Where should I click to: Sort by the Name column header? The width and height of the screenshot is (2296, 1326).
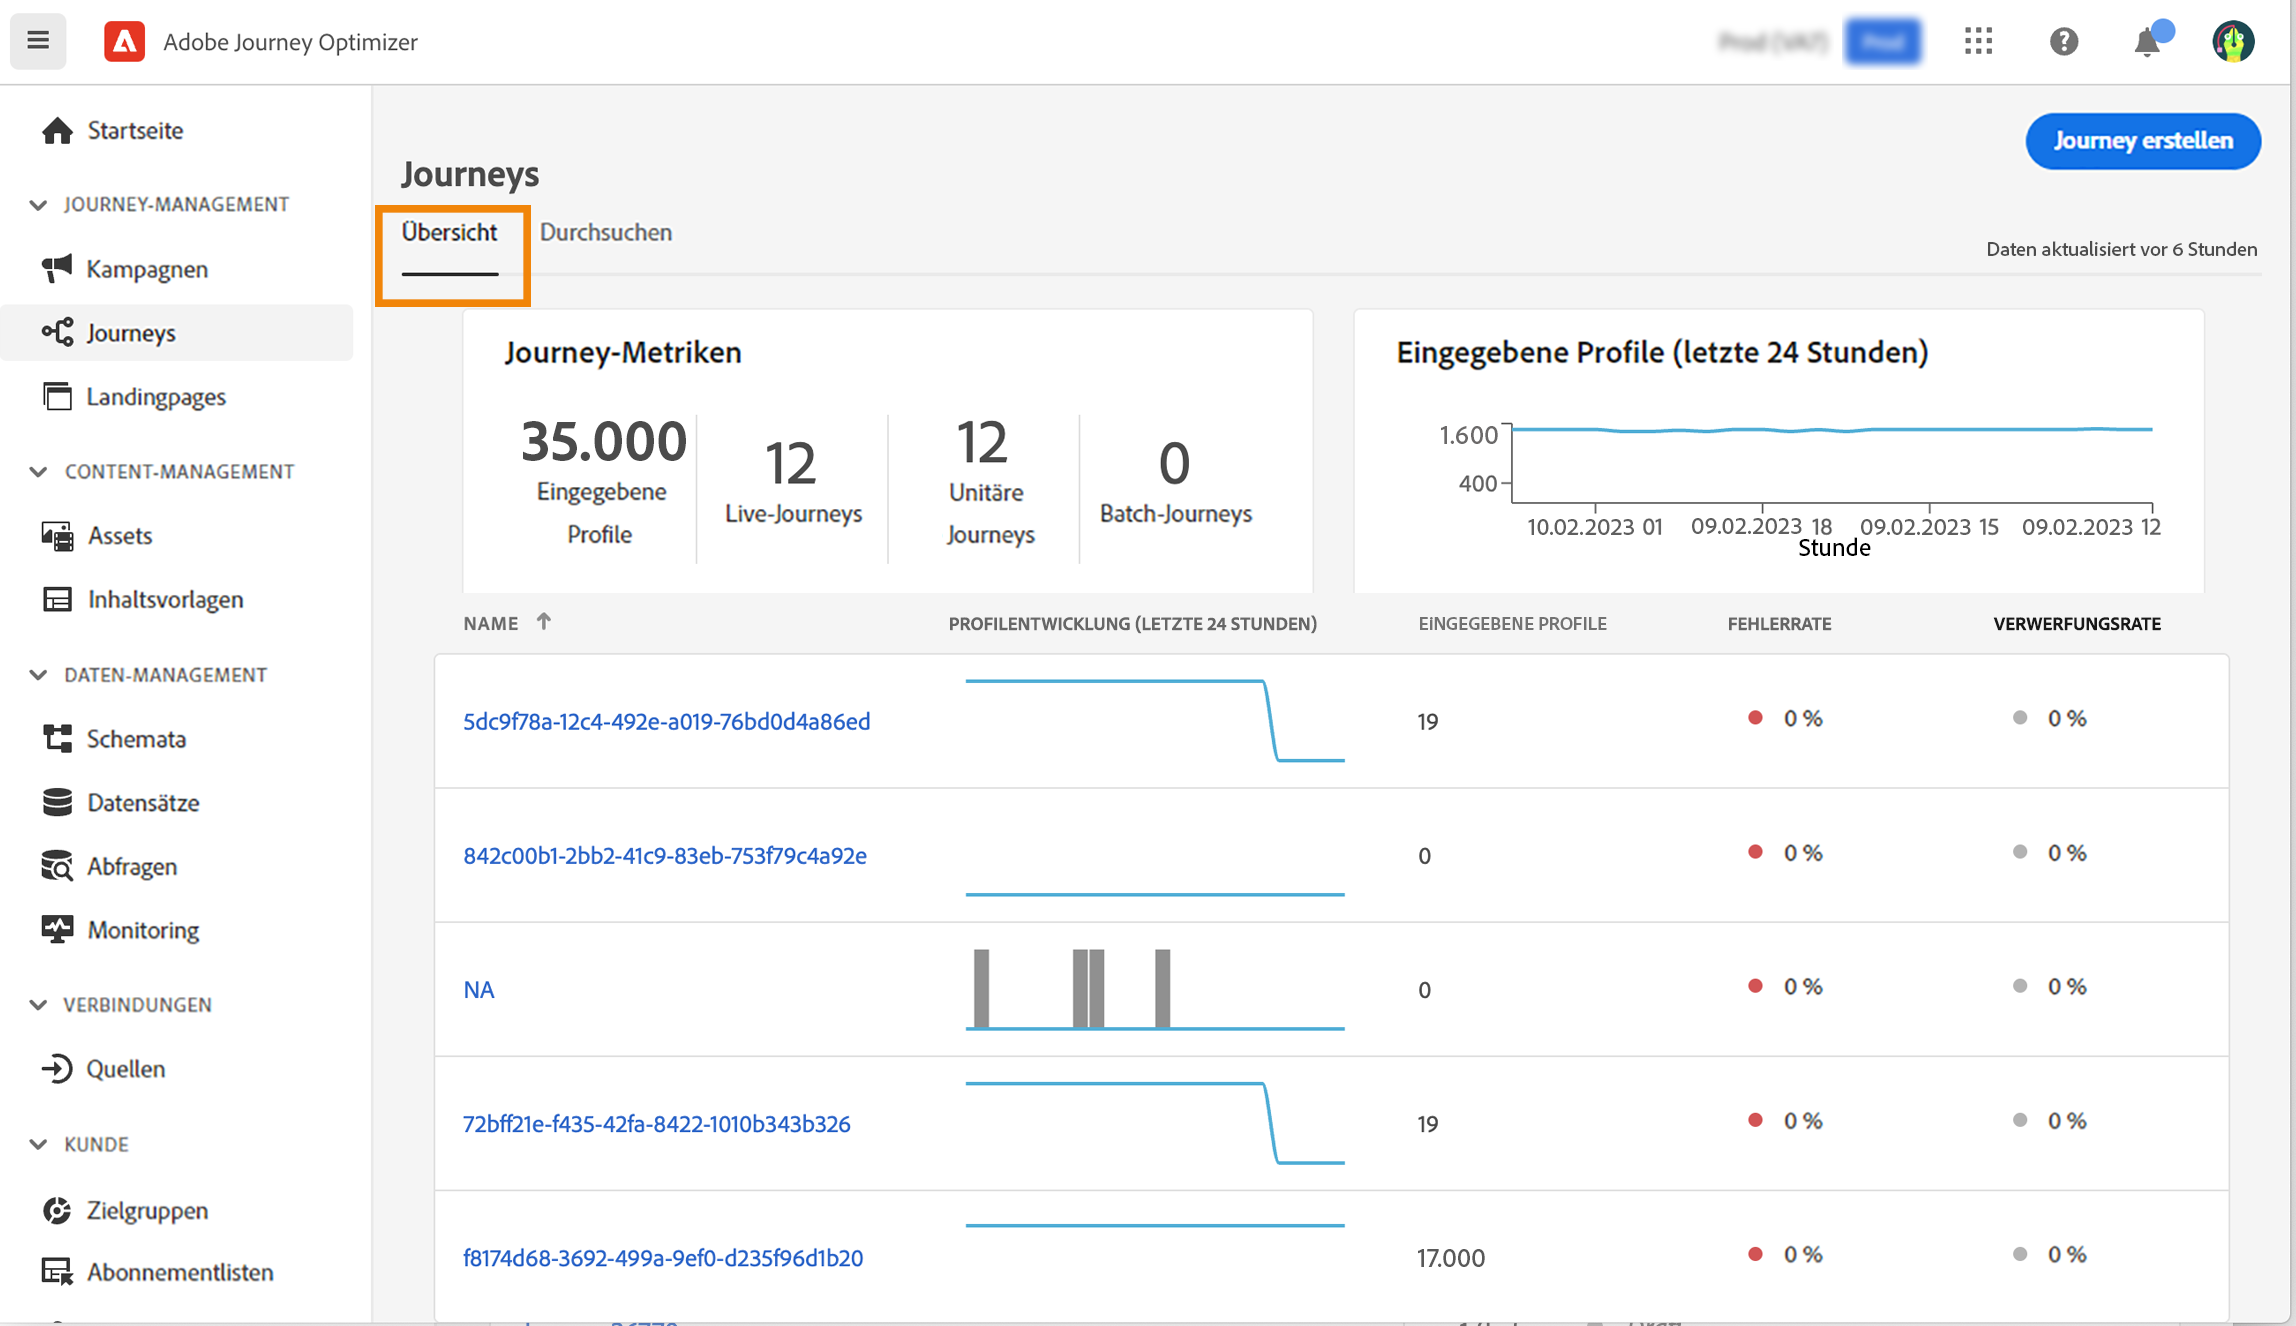click(491, 623)
